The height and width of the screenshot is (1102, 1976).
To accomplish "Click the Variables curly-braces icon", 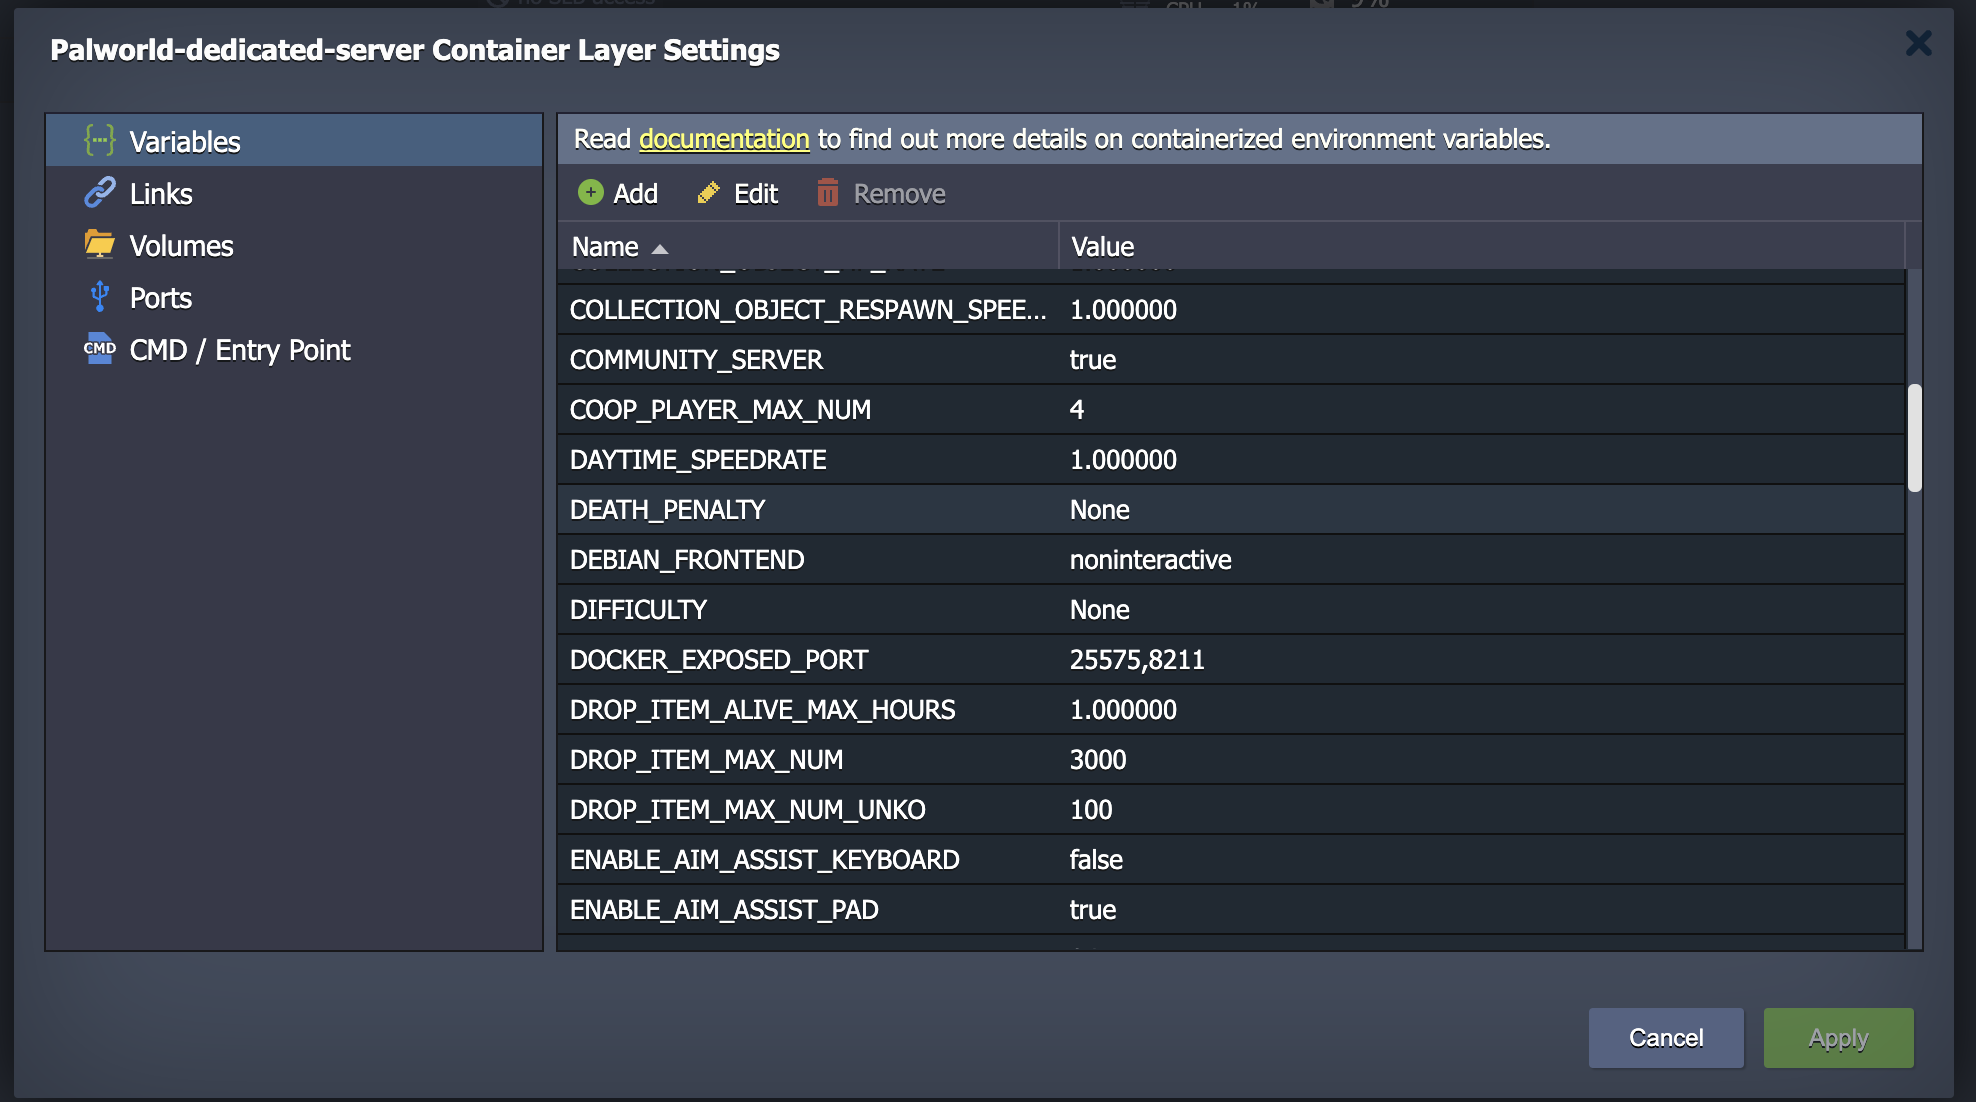I will pos(99,140).
